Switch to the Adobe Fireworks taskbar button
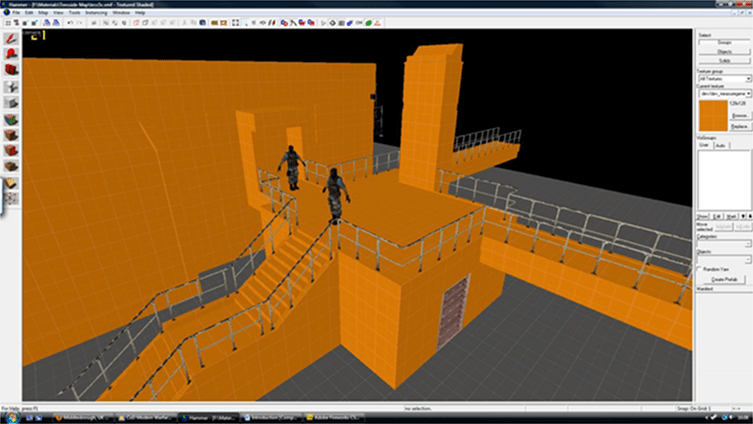 pos(332,418)
